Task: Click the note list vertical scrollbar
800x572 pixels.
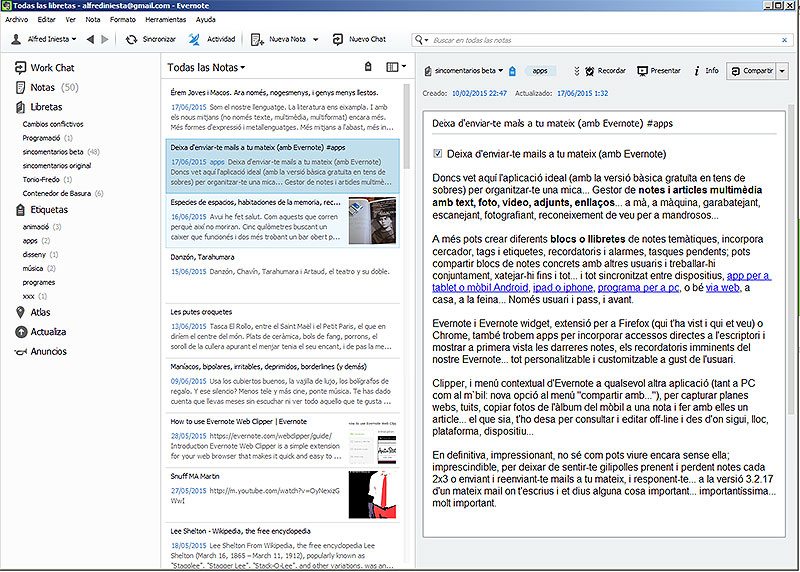Action: (x=406, y=127)
